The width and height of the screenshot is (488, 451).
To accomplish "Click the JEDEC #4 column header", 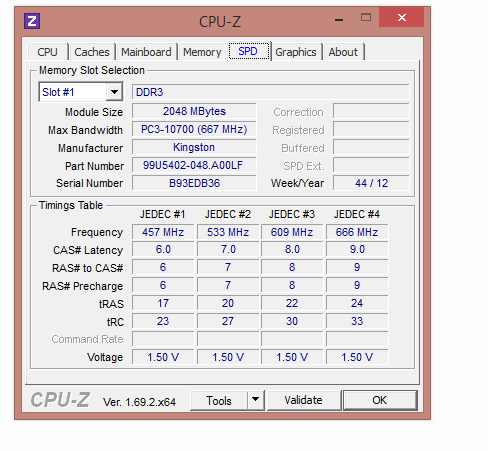I will (357, 214).
